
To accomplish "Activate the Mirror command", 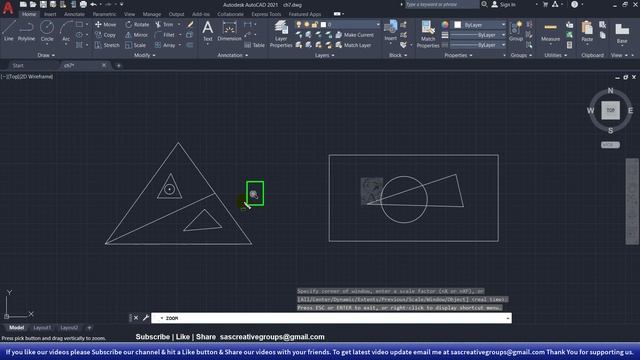I will coord(137,35).
